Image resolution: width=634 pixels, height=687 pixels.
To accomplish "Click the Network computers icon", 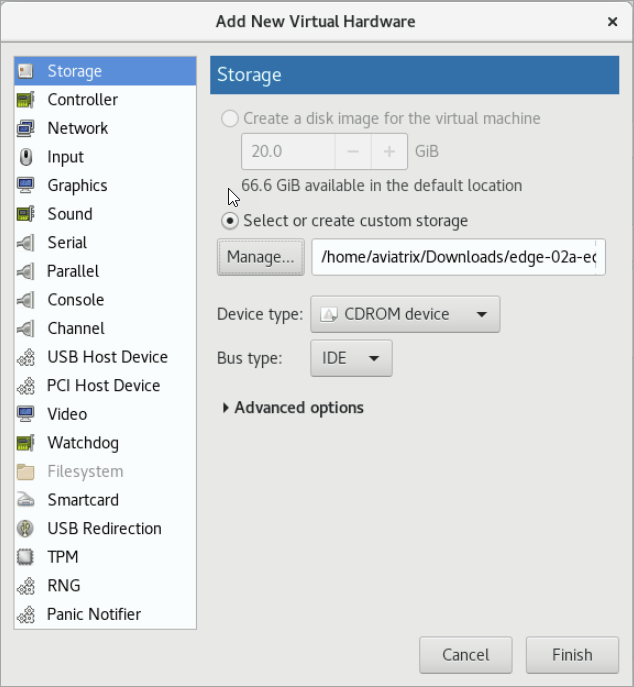I will [x=25, y=128].
